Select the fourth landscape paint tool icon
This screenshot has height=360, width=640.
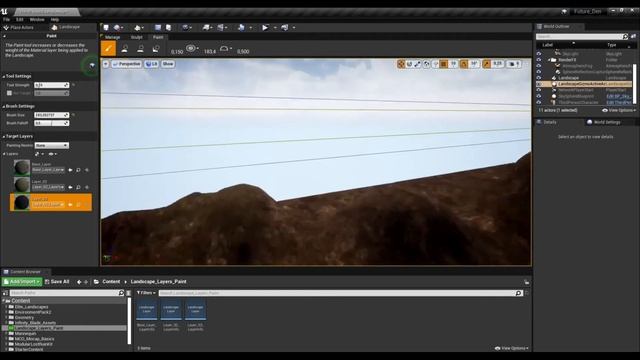click(156, 49)
